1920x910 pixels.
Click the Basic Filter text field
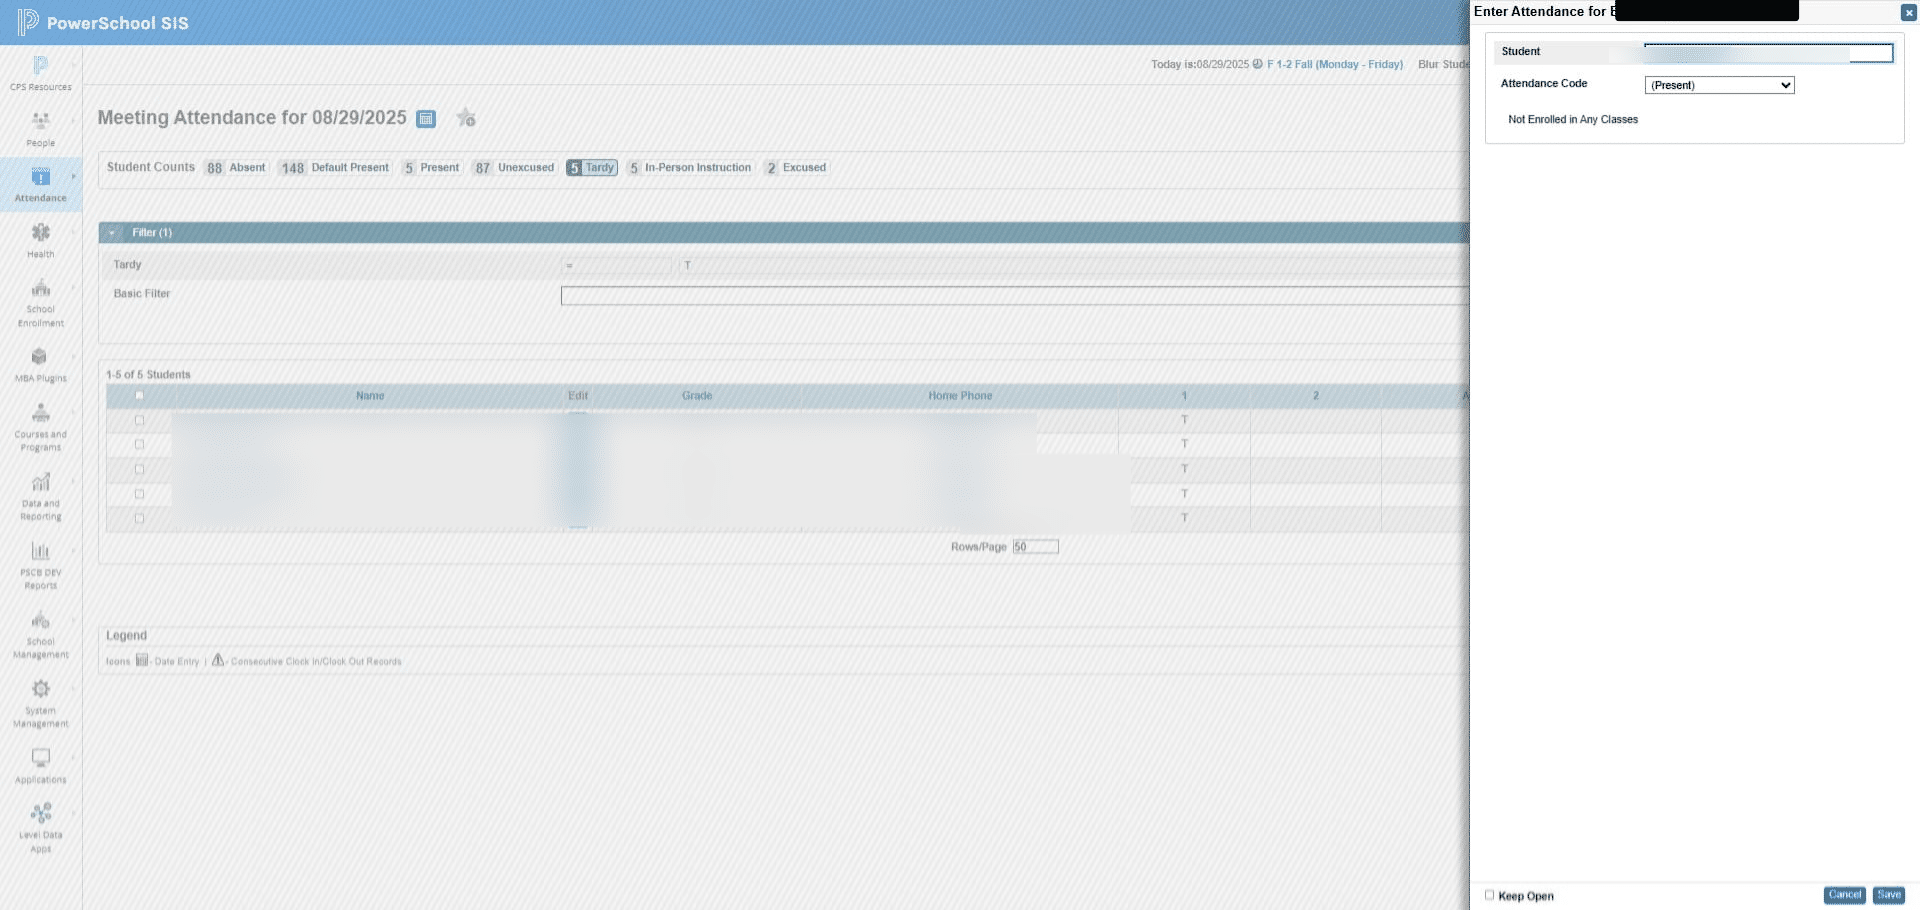(x=1014, y=295)
